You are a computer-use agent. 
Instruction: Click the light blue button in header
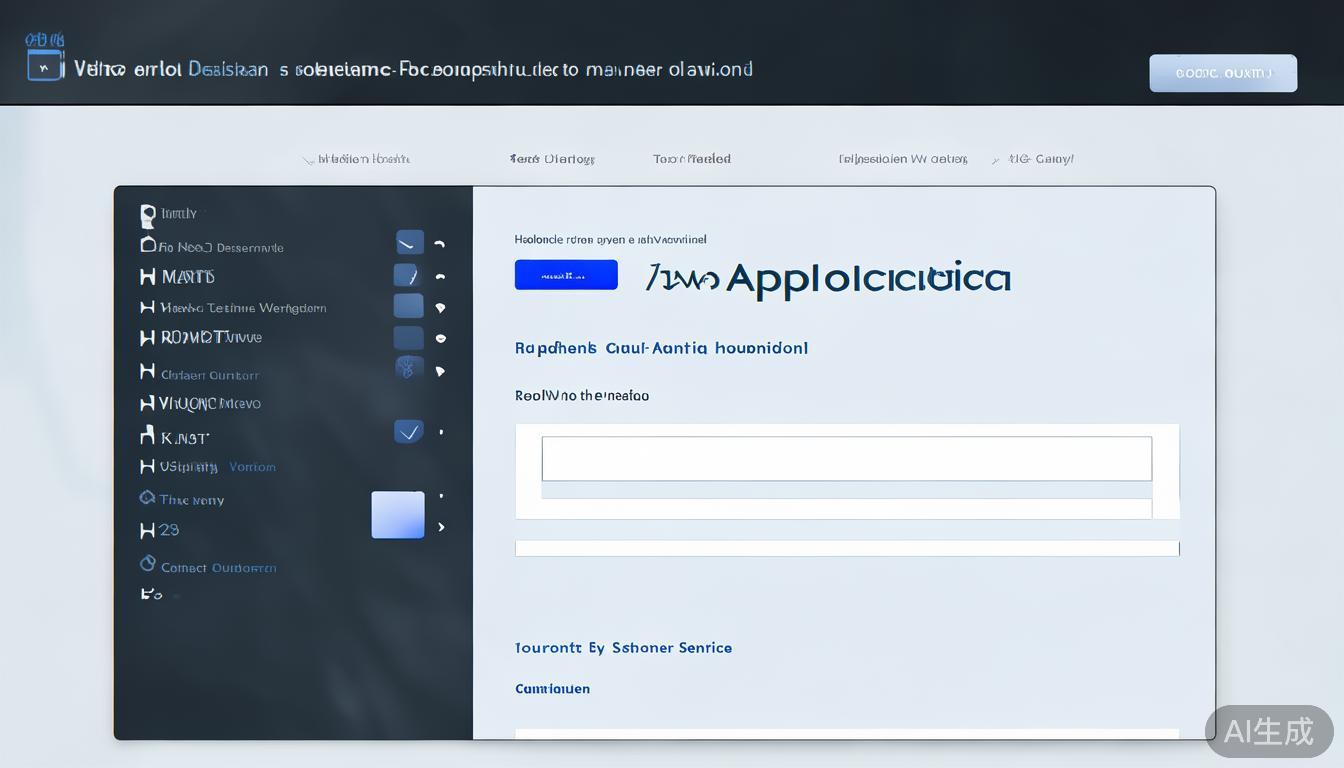[x=1223, y=73]
